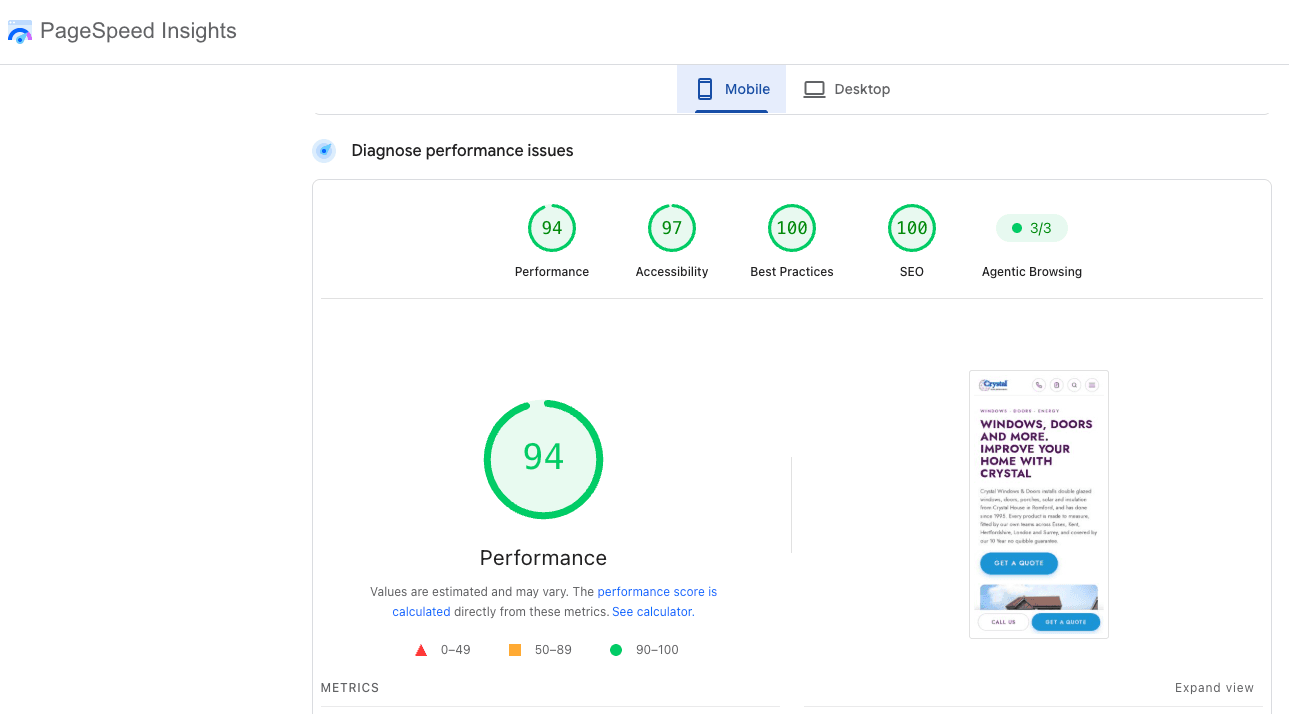Click the large Performance 94 gauge

pyautogui.click(x=543, y=459)
